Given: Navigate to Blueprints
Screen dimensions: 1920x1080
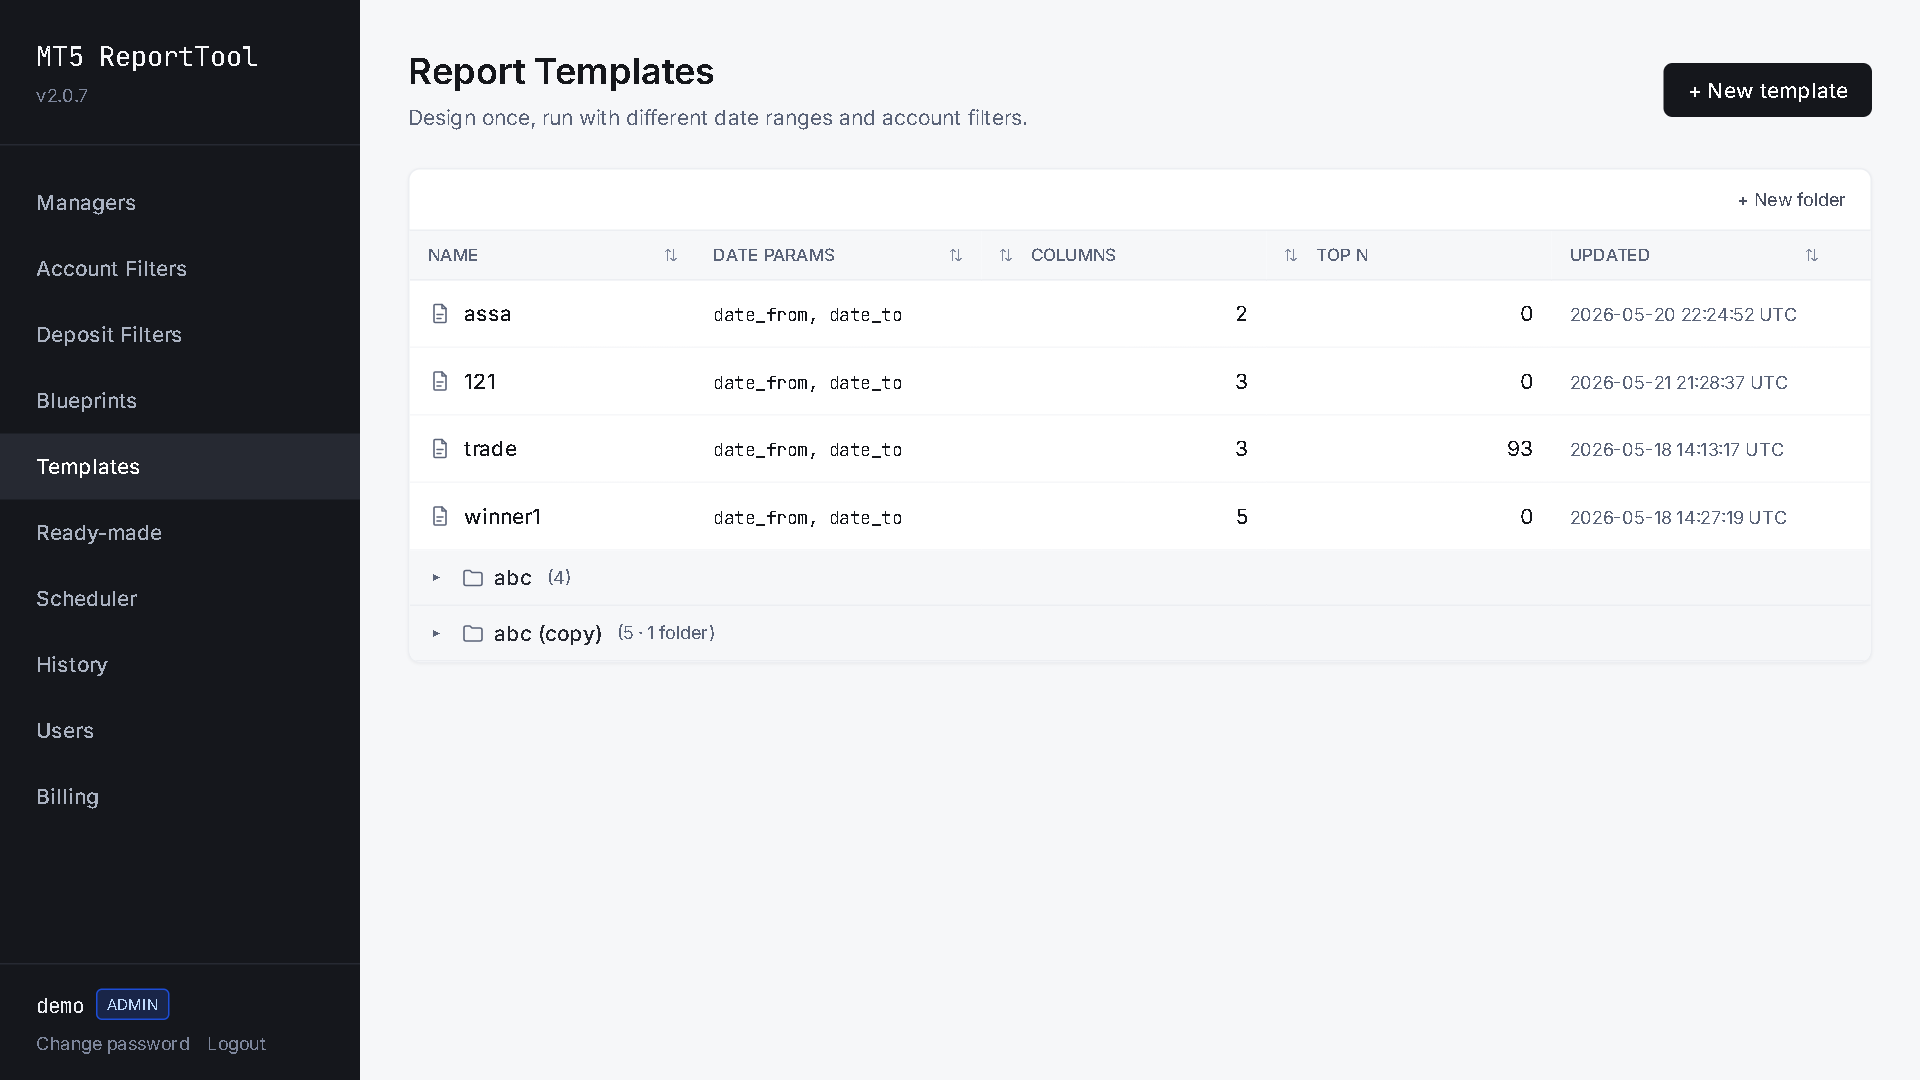Looking at the screenshot, I should click(x=180, y=401).
